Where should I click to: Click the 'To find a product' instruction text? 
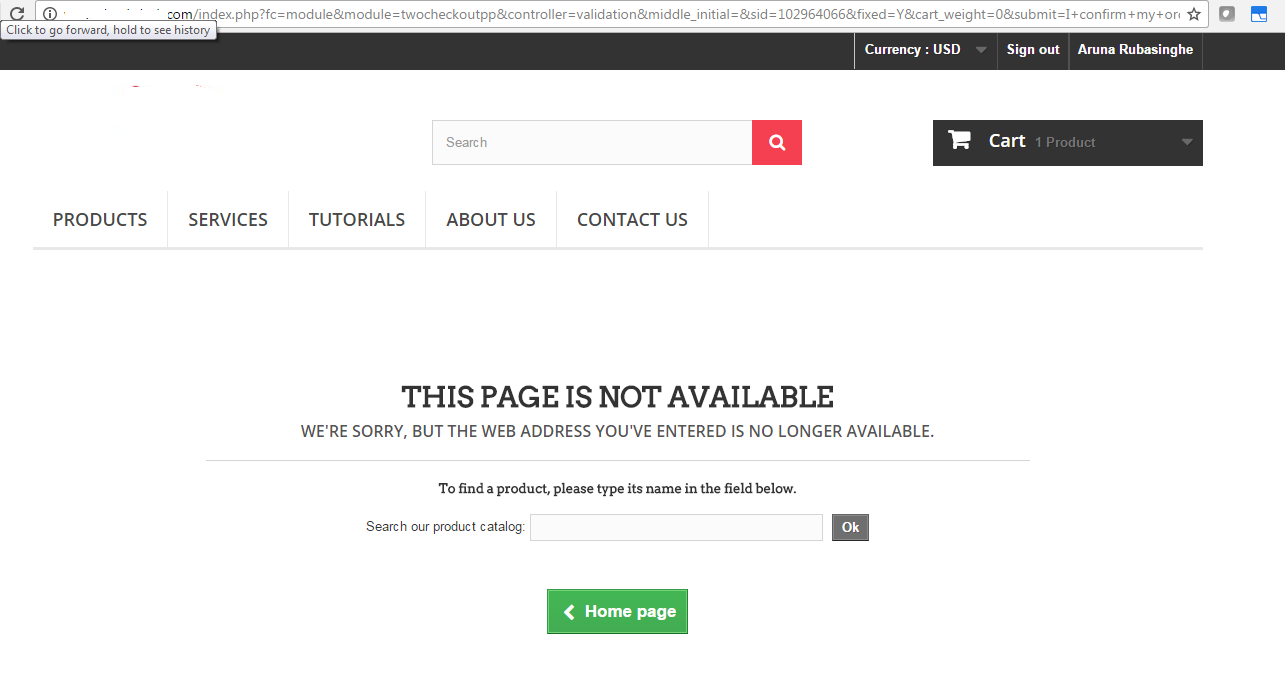pyautogui.click(x=617, y=489)
